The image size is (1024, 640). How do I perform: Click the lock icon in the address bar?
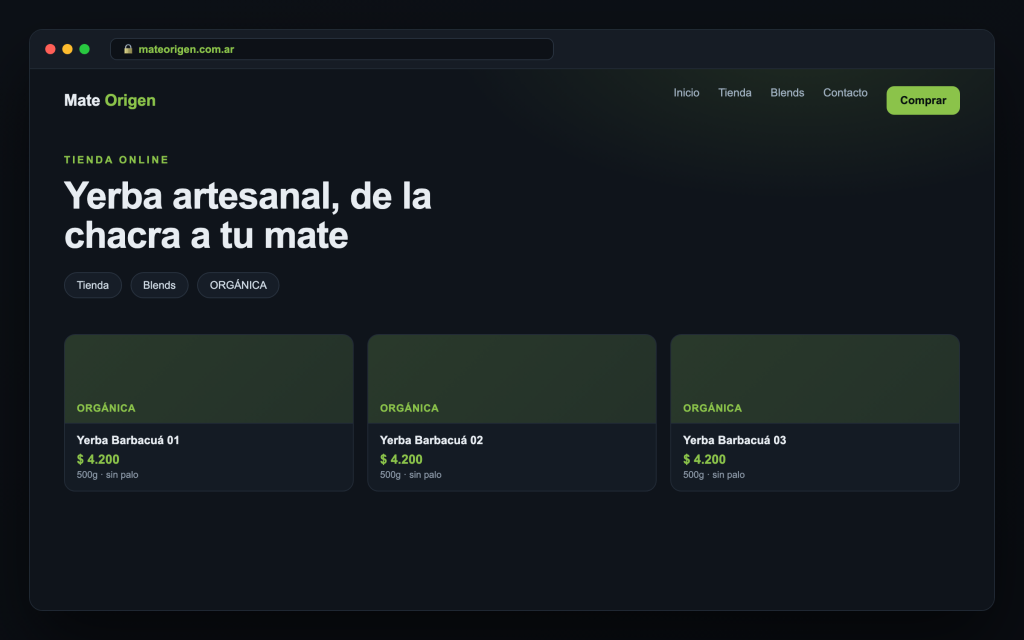point(128,49)
